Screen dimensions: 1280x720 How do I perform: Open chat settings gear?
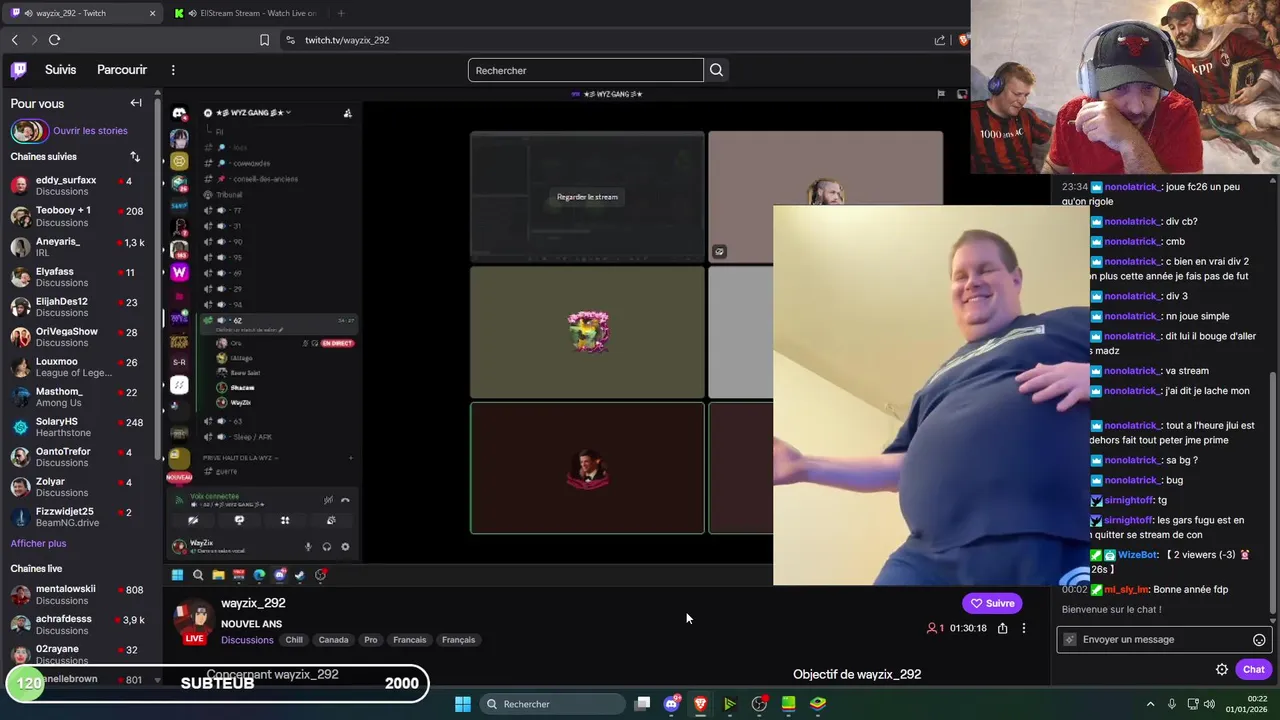1221,670
